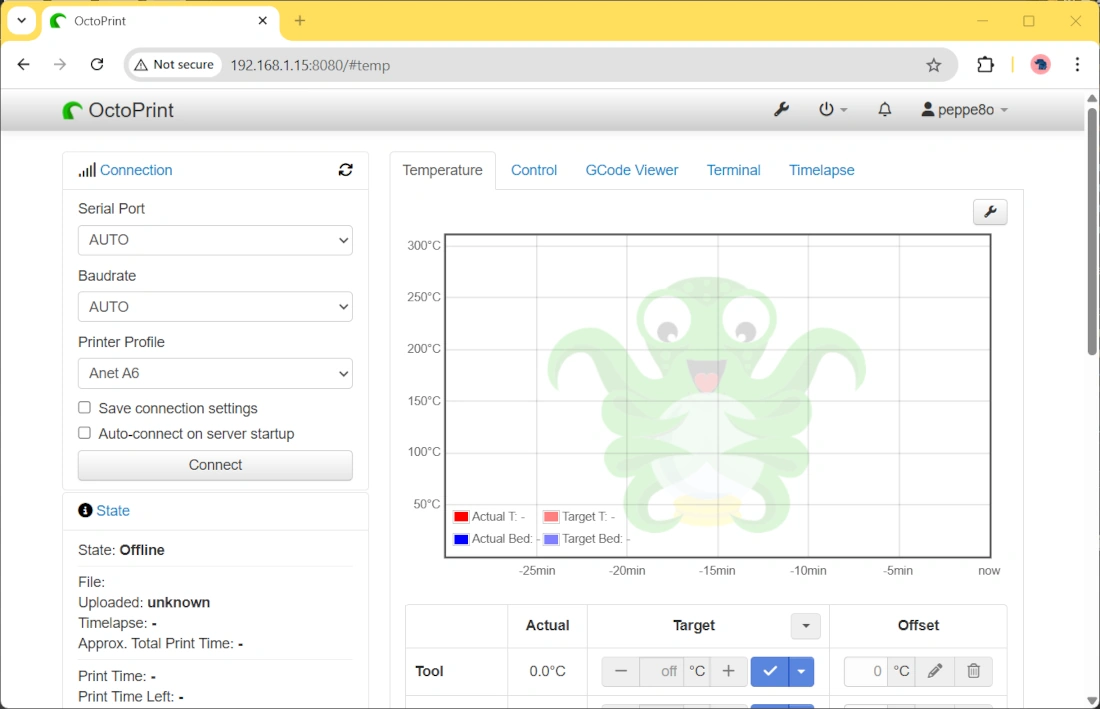The height and width of the screenshot is (709, 1100).
Task: Click the browser forward arrow
Action: (x=60, y=65)
